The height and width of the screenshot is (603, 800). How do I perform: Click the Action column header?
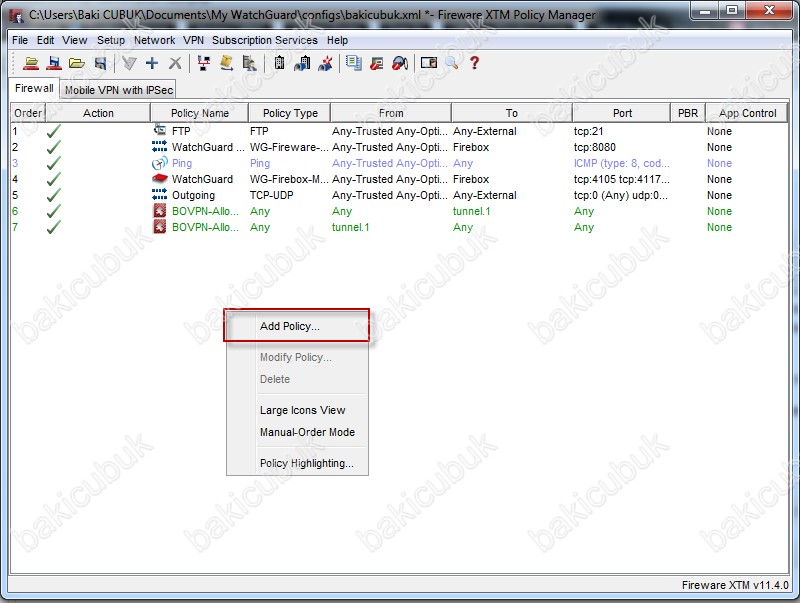(x=98, y=113)
